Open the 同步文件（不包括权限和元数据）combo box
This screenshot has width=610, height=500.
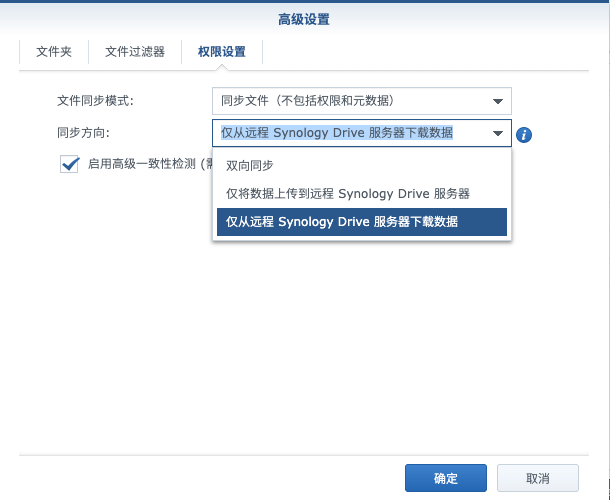click(350, 101)
